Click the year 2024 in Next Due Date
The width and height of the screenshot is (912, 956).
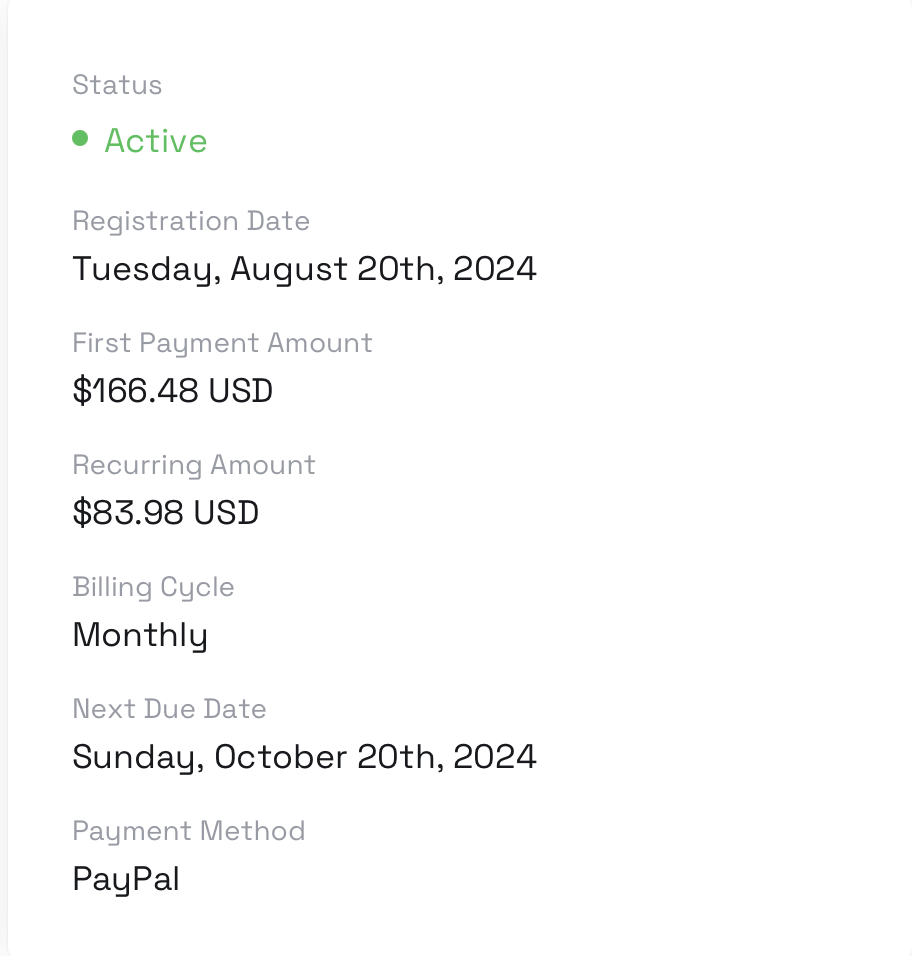point(494,757)
